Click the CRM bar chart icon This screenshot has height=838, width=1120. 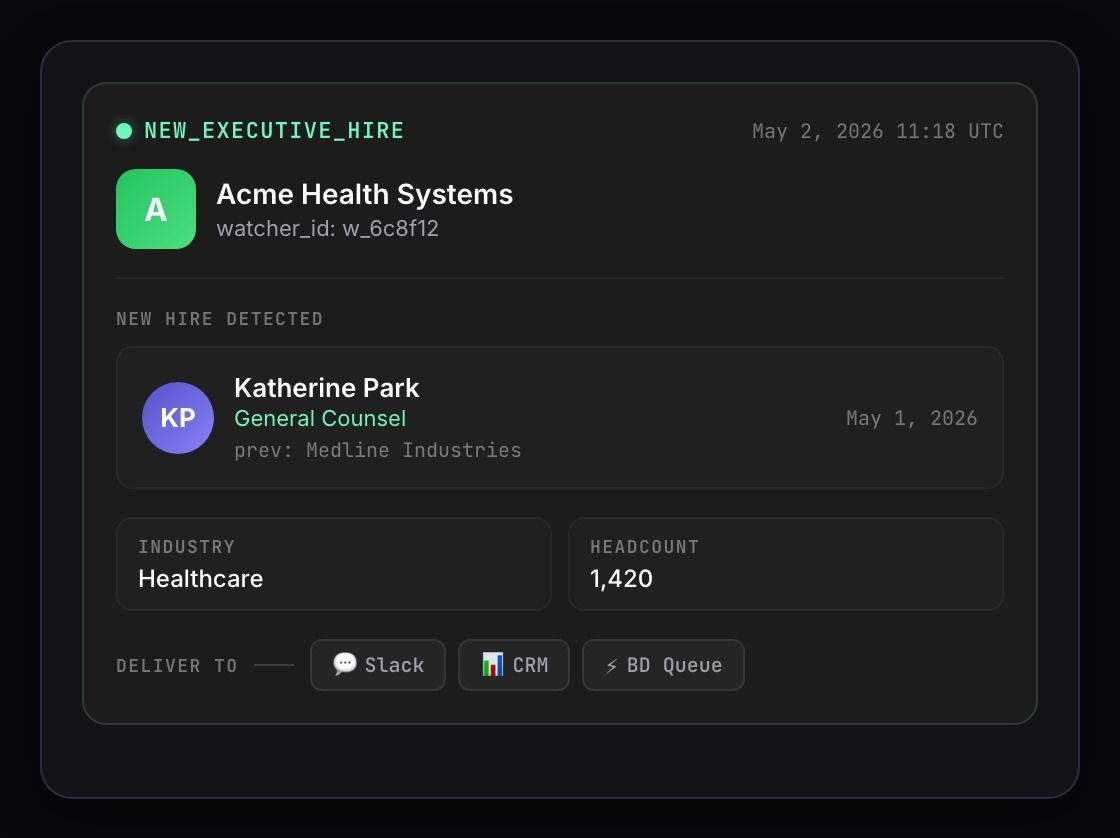[493, 664]
